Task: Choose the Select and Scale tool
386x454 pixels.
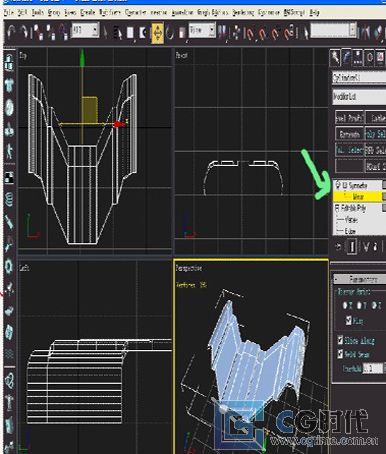Action: click(x=182, y=33)
